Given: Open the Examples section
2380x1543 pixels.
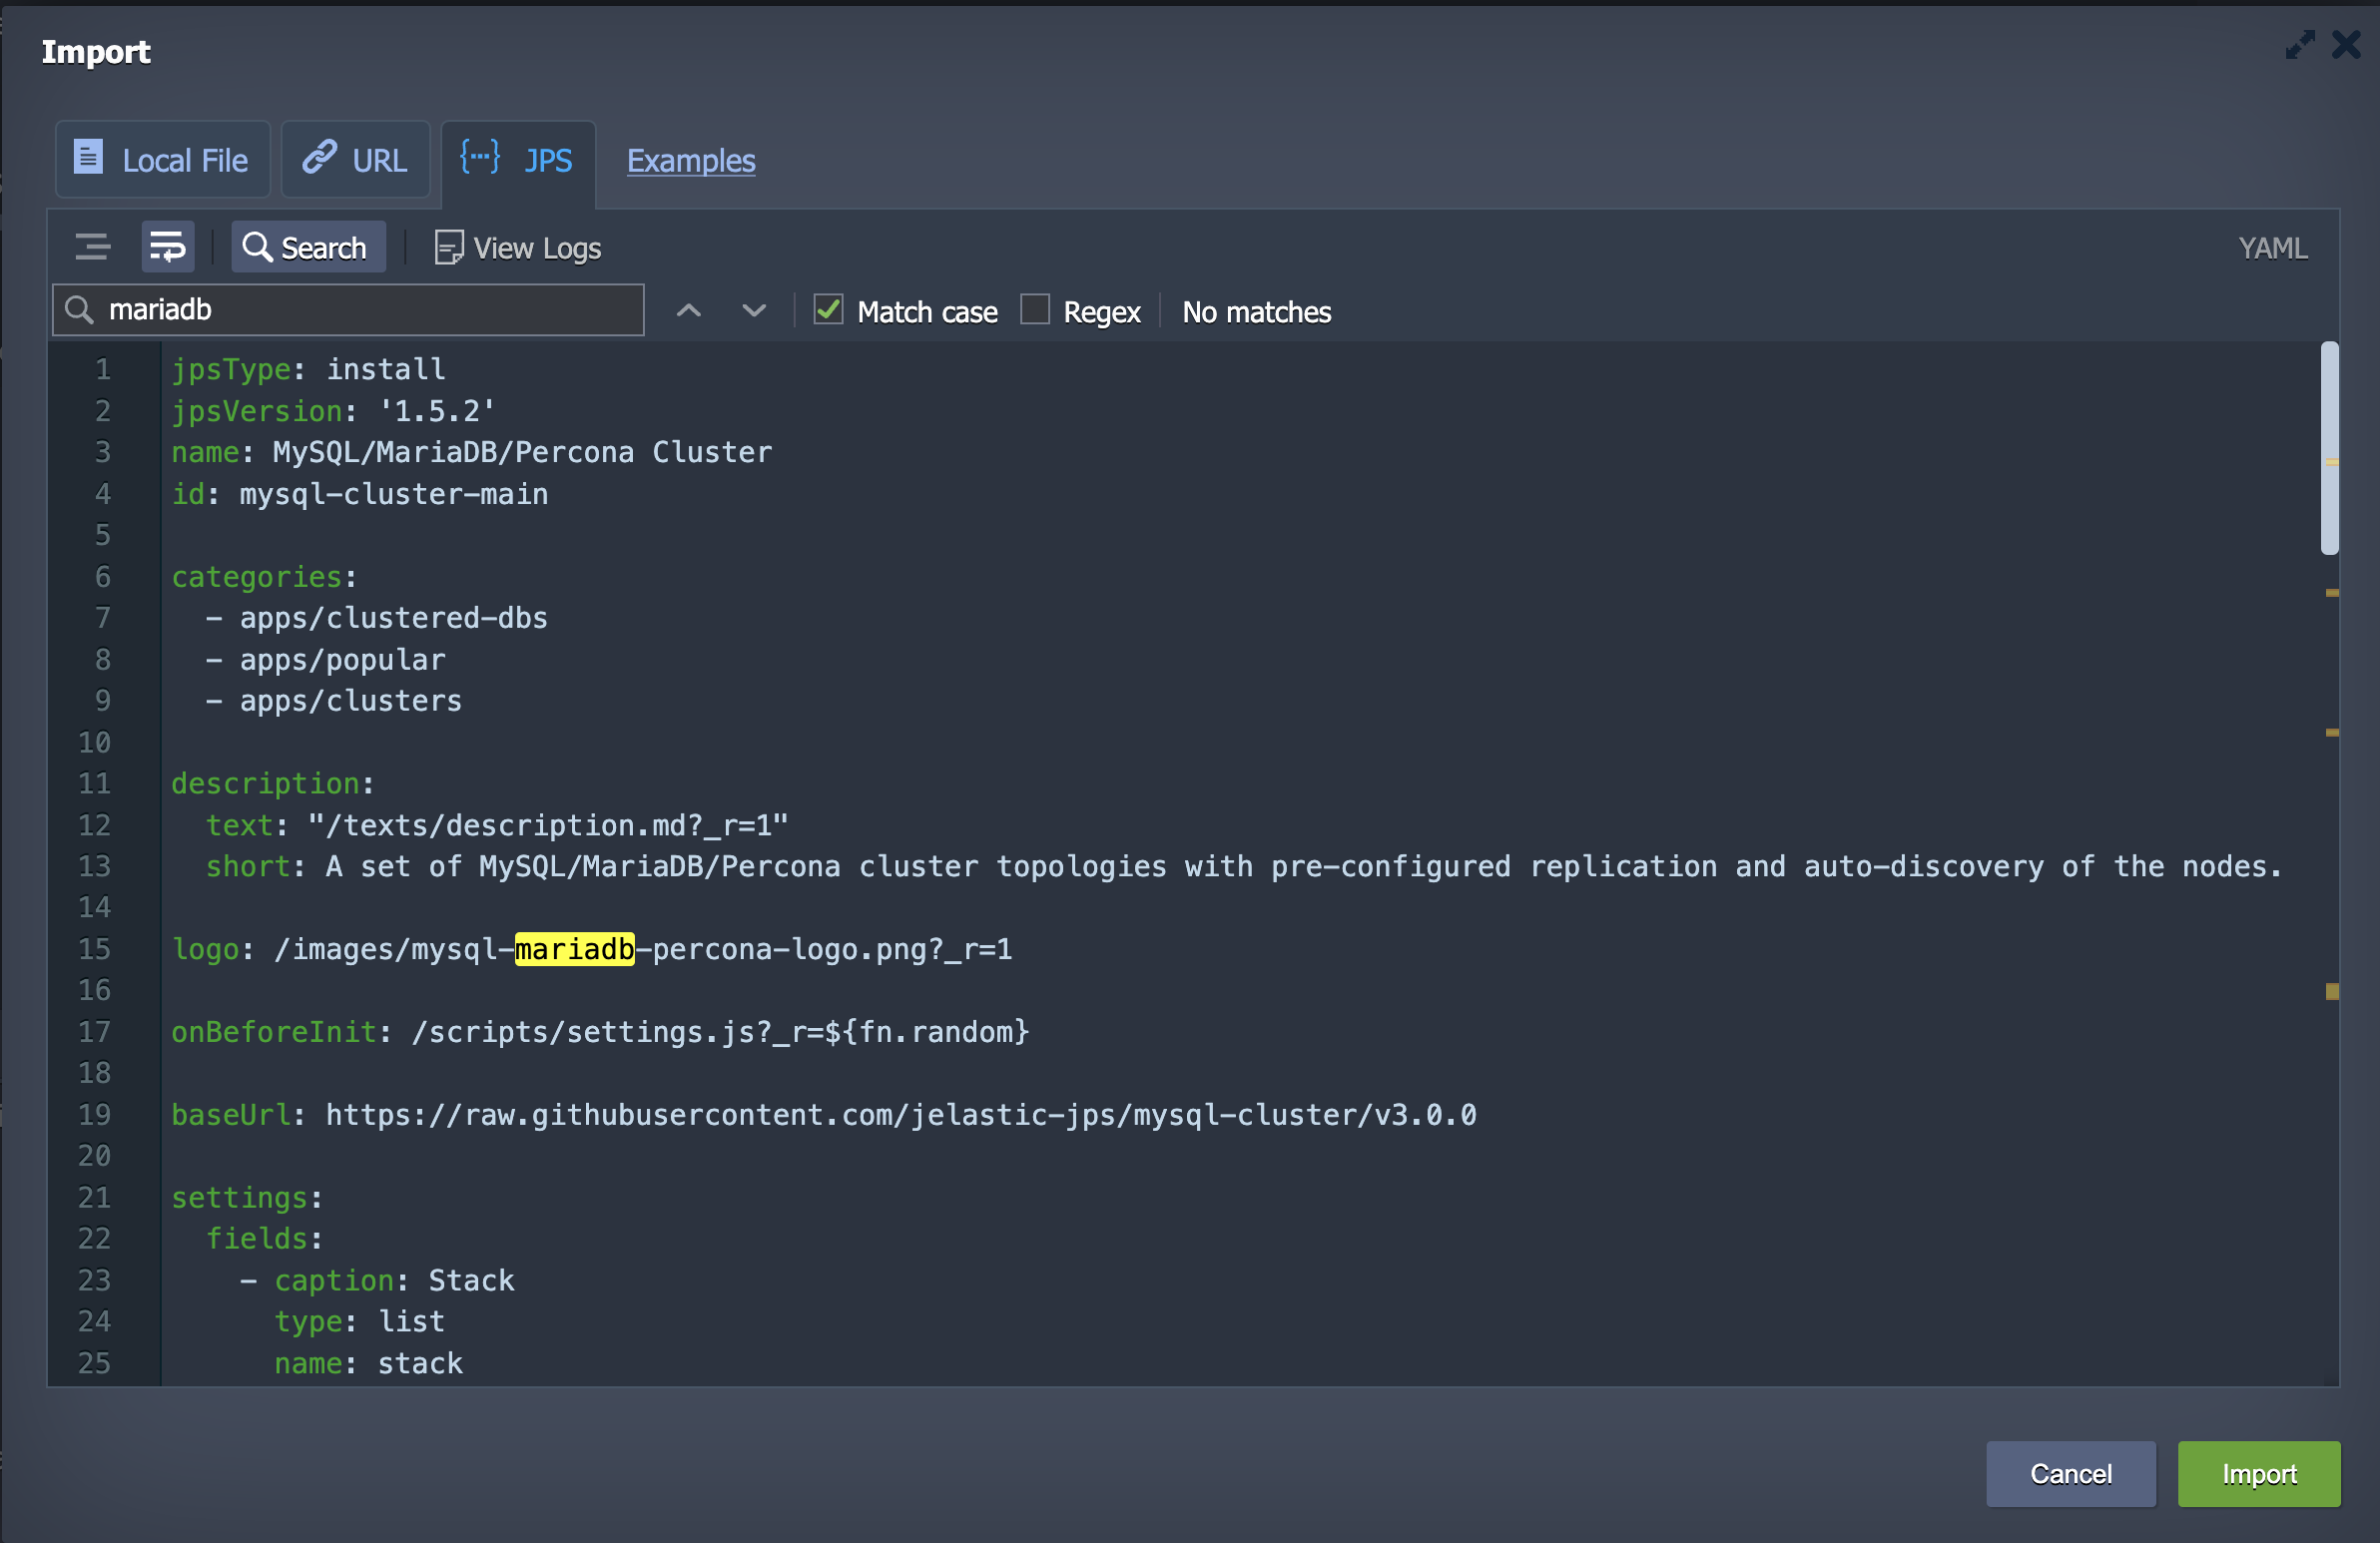Looking at the screenshot, I should click(x=691, y=160).
